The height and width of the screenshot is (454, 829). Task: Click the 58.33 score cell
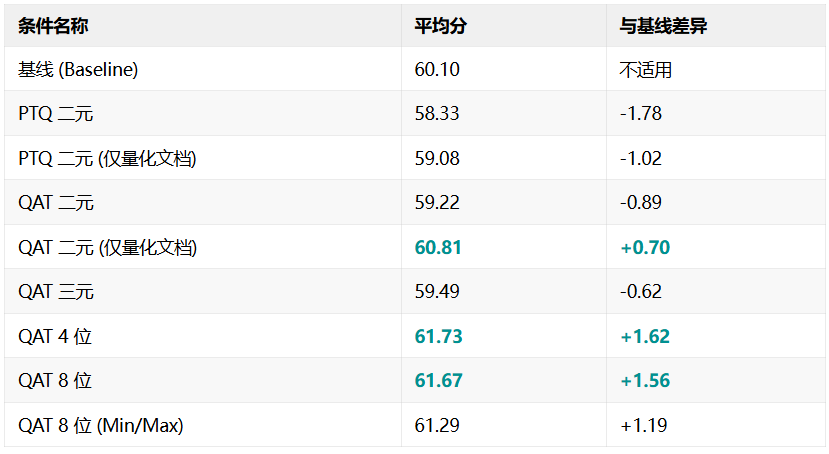click(x=437, y=114)
